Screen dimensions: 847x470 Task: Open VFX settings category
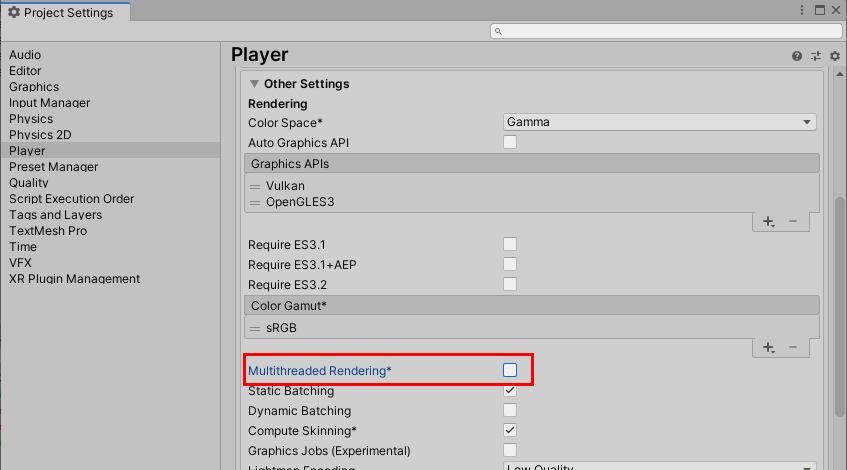(20, 263)
